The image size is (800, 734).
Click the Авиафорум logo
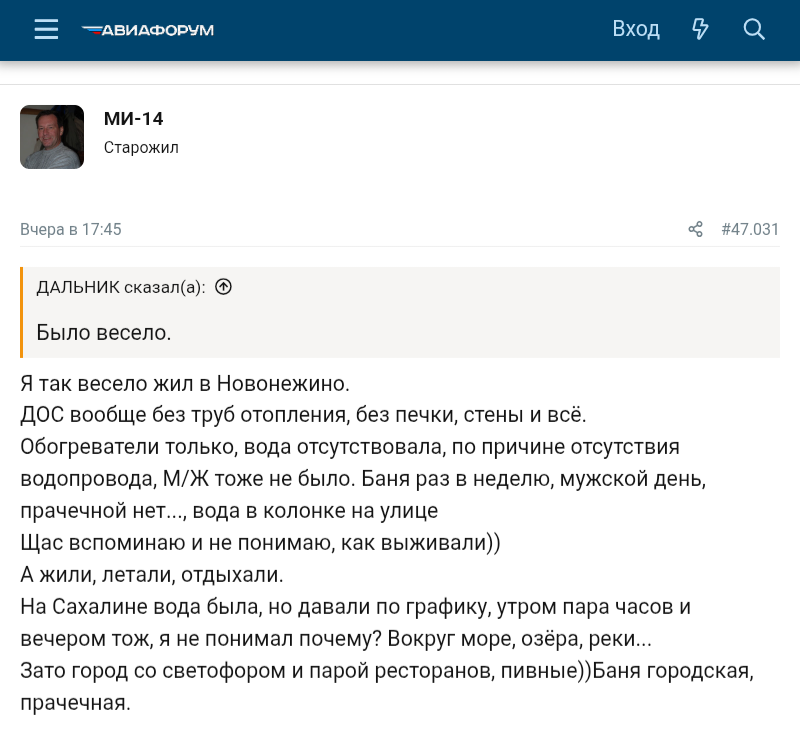click(x=148, y=30)
